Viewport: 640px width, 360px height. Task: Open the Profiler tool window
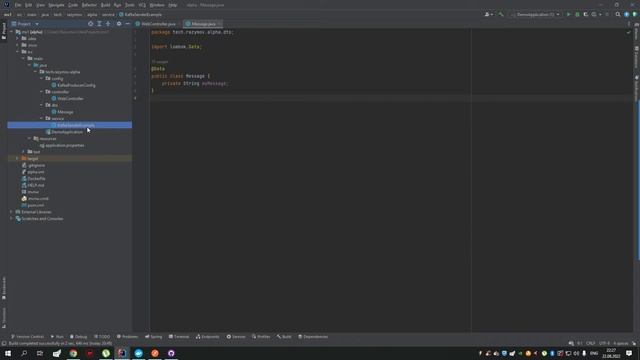click(261, 337)
